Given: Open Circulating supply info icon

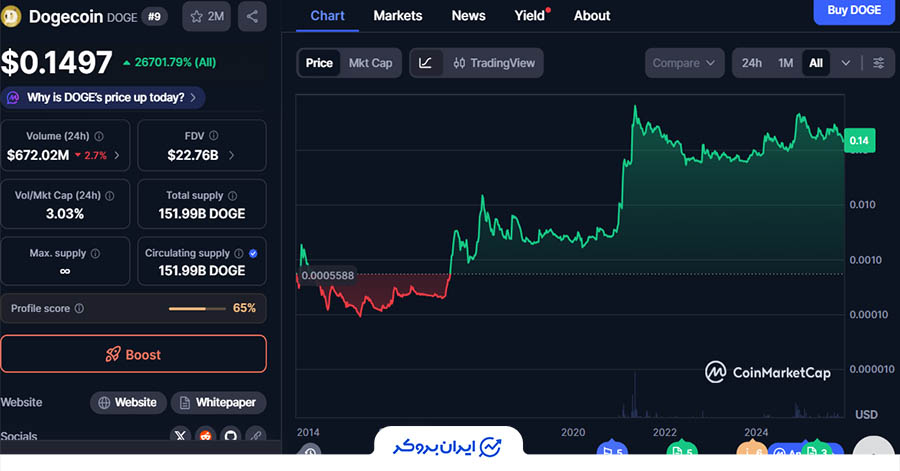Looking at the screenshot, I should pos(239,253).
